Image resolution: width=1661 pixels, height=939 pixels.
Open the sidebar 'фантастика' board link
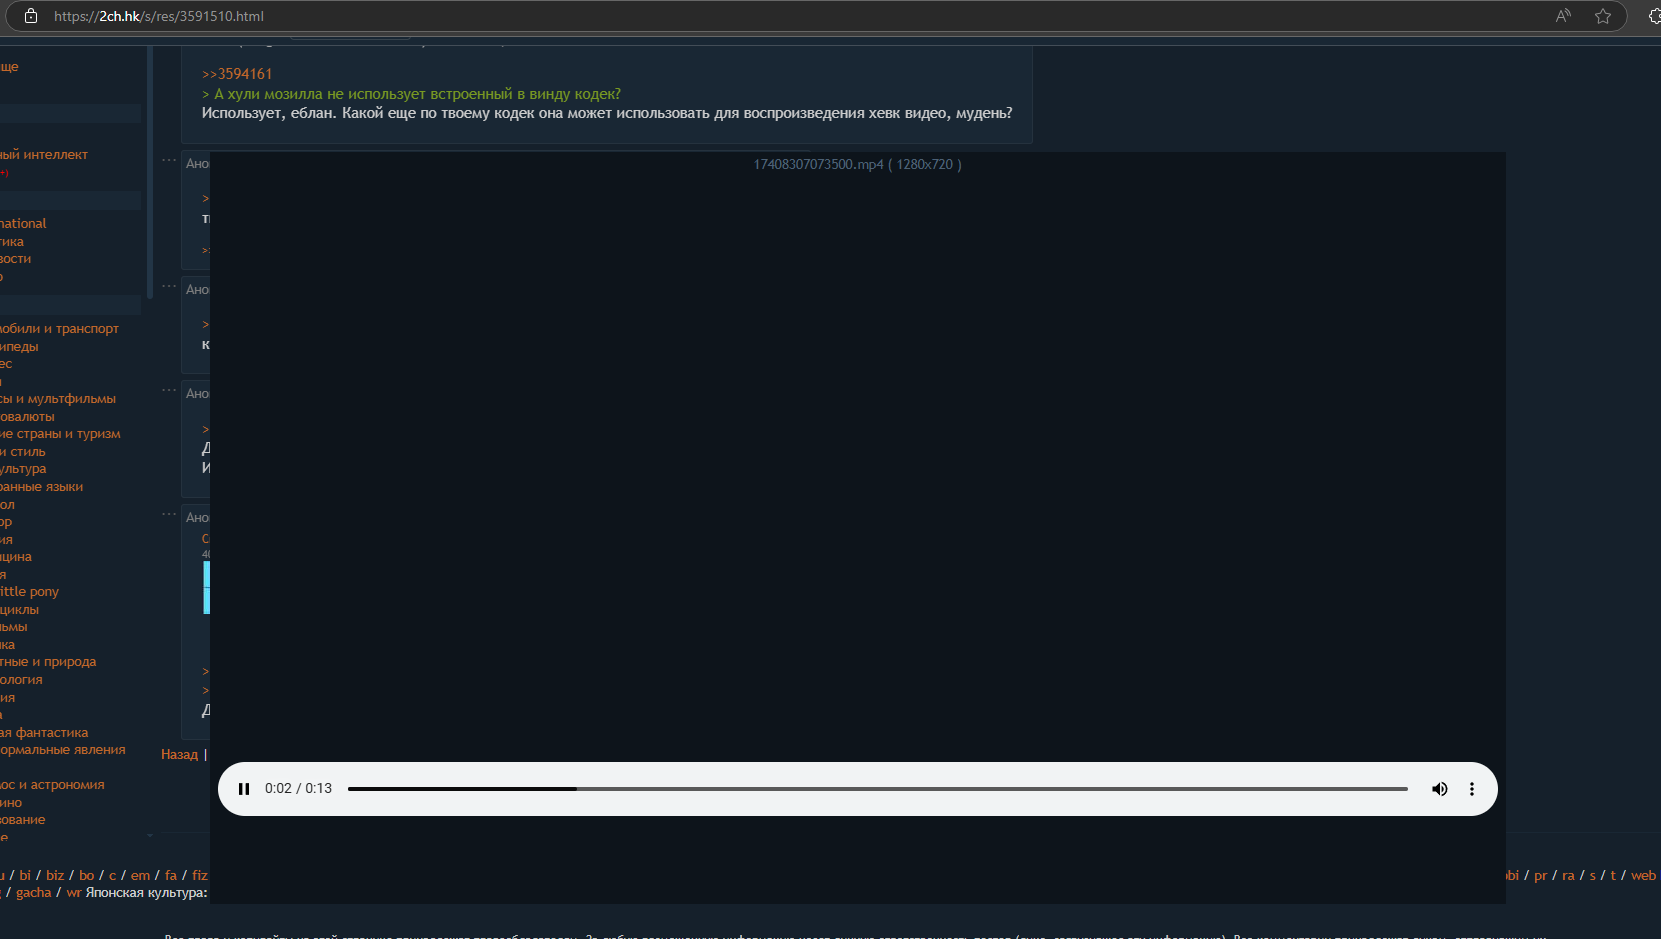(44, 733)
